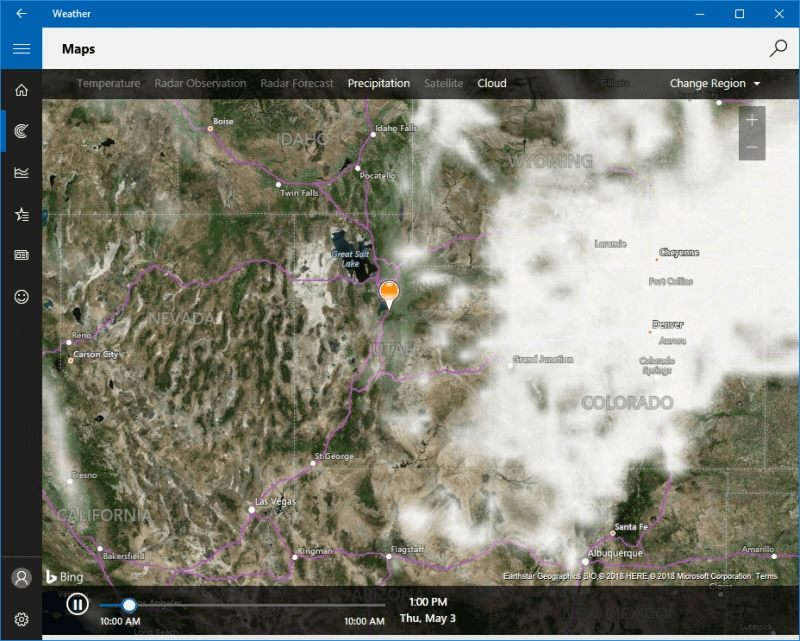Expand the Change Region dropdown
The image size is (800, 641).
coord(715,83)
